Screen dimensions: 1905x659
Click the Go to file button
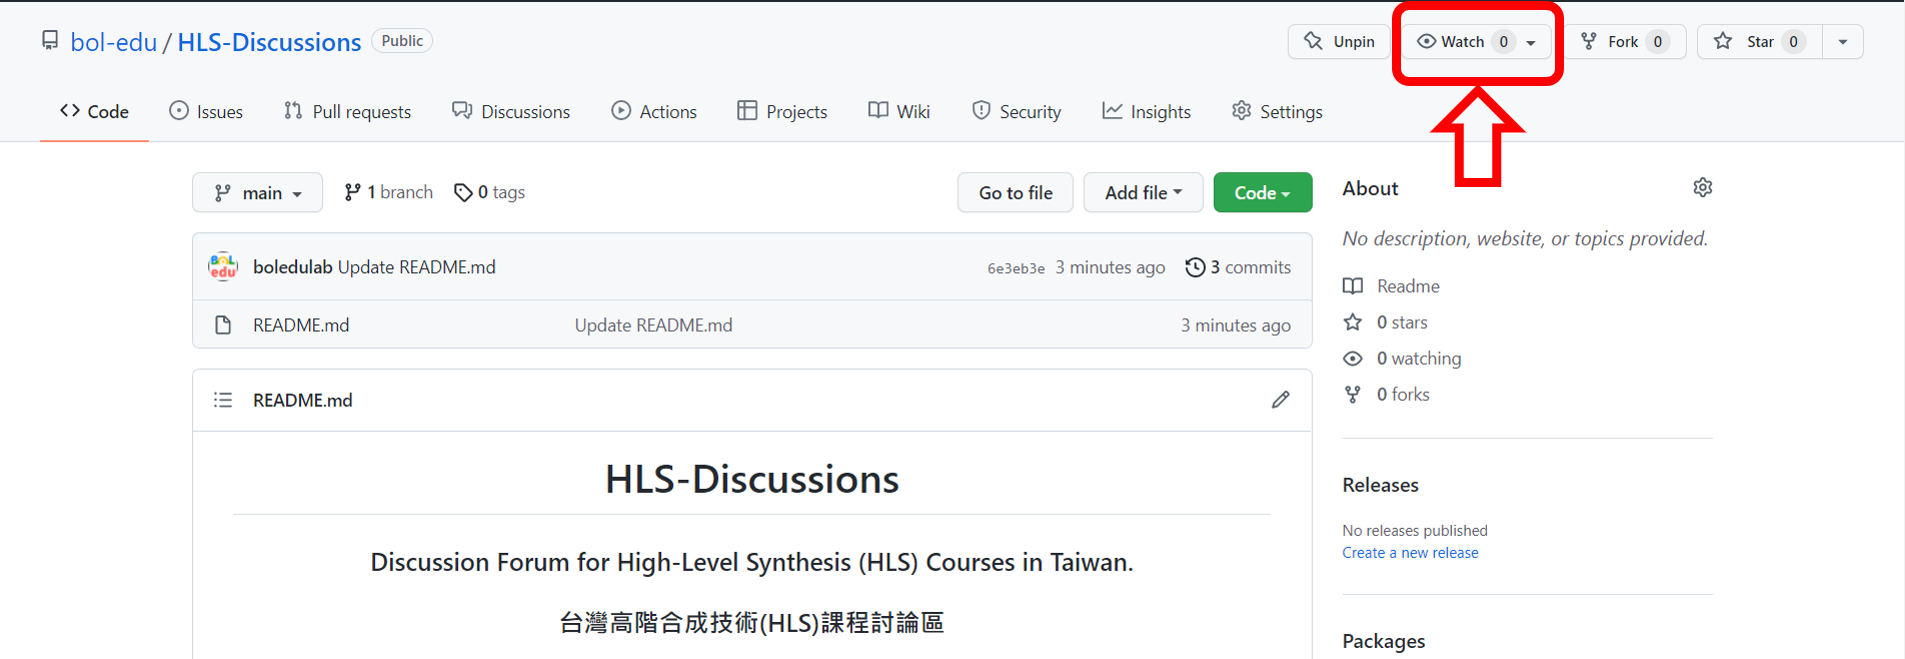tap(1015, 192)
